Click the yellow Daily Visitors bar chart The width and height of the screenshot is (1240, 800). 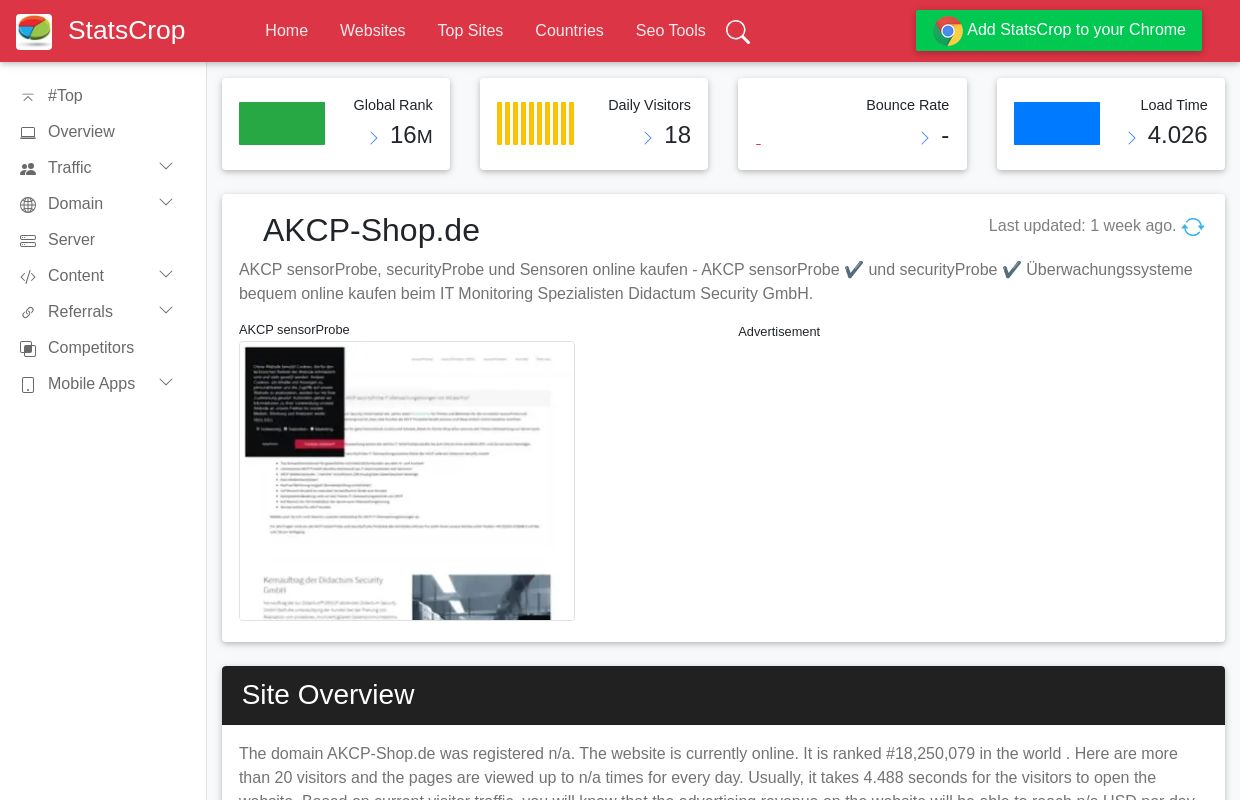[x=535, y=123]
